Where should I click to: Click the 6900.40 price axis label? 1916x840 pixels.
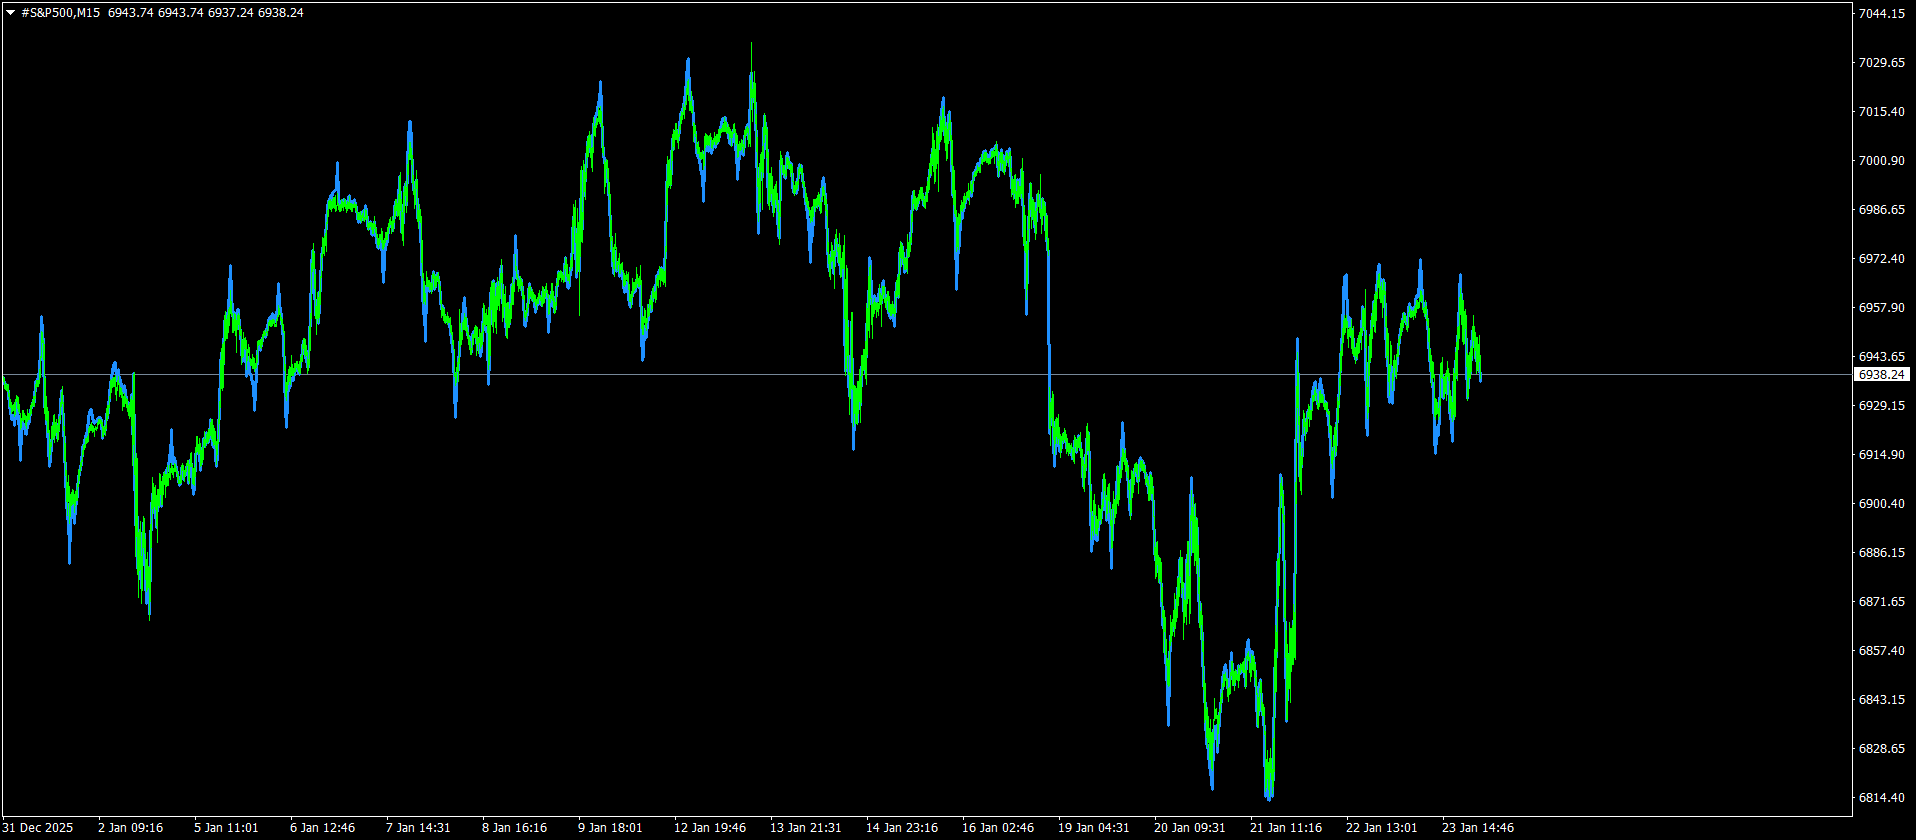[x=1881, y=504]
